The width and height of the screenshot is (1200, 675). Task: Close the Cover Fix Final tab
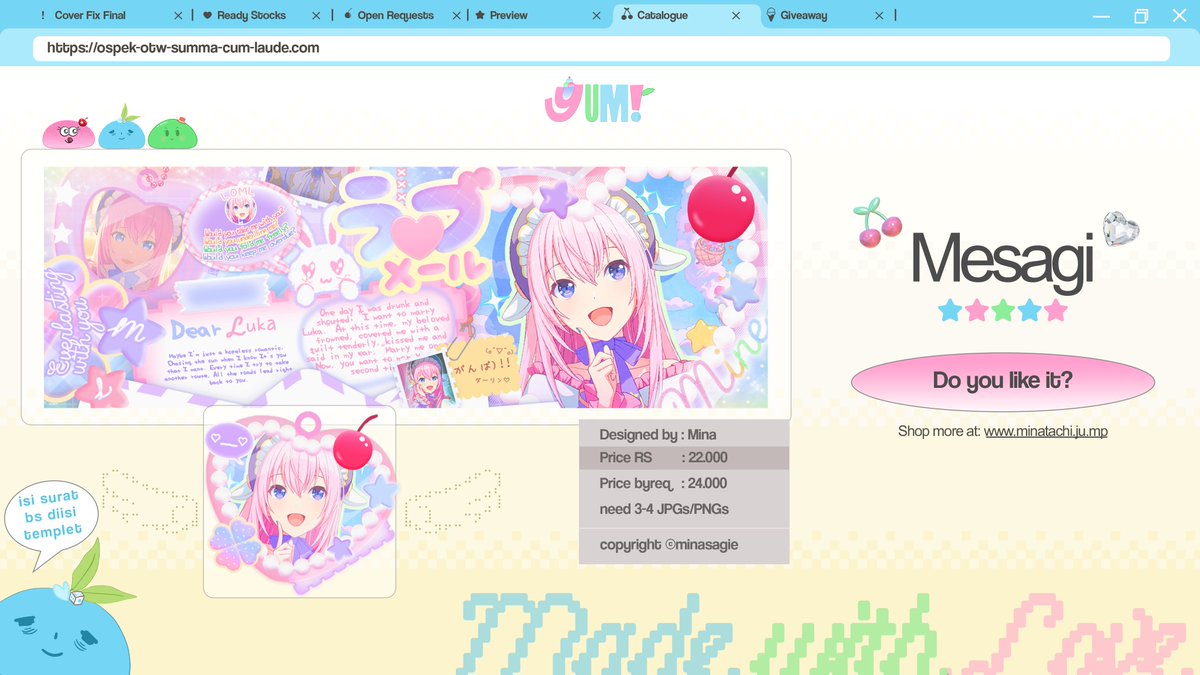pos(178,16)
